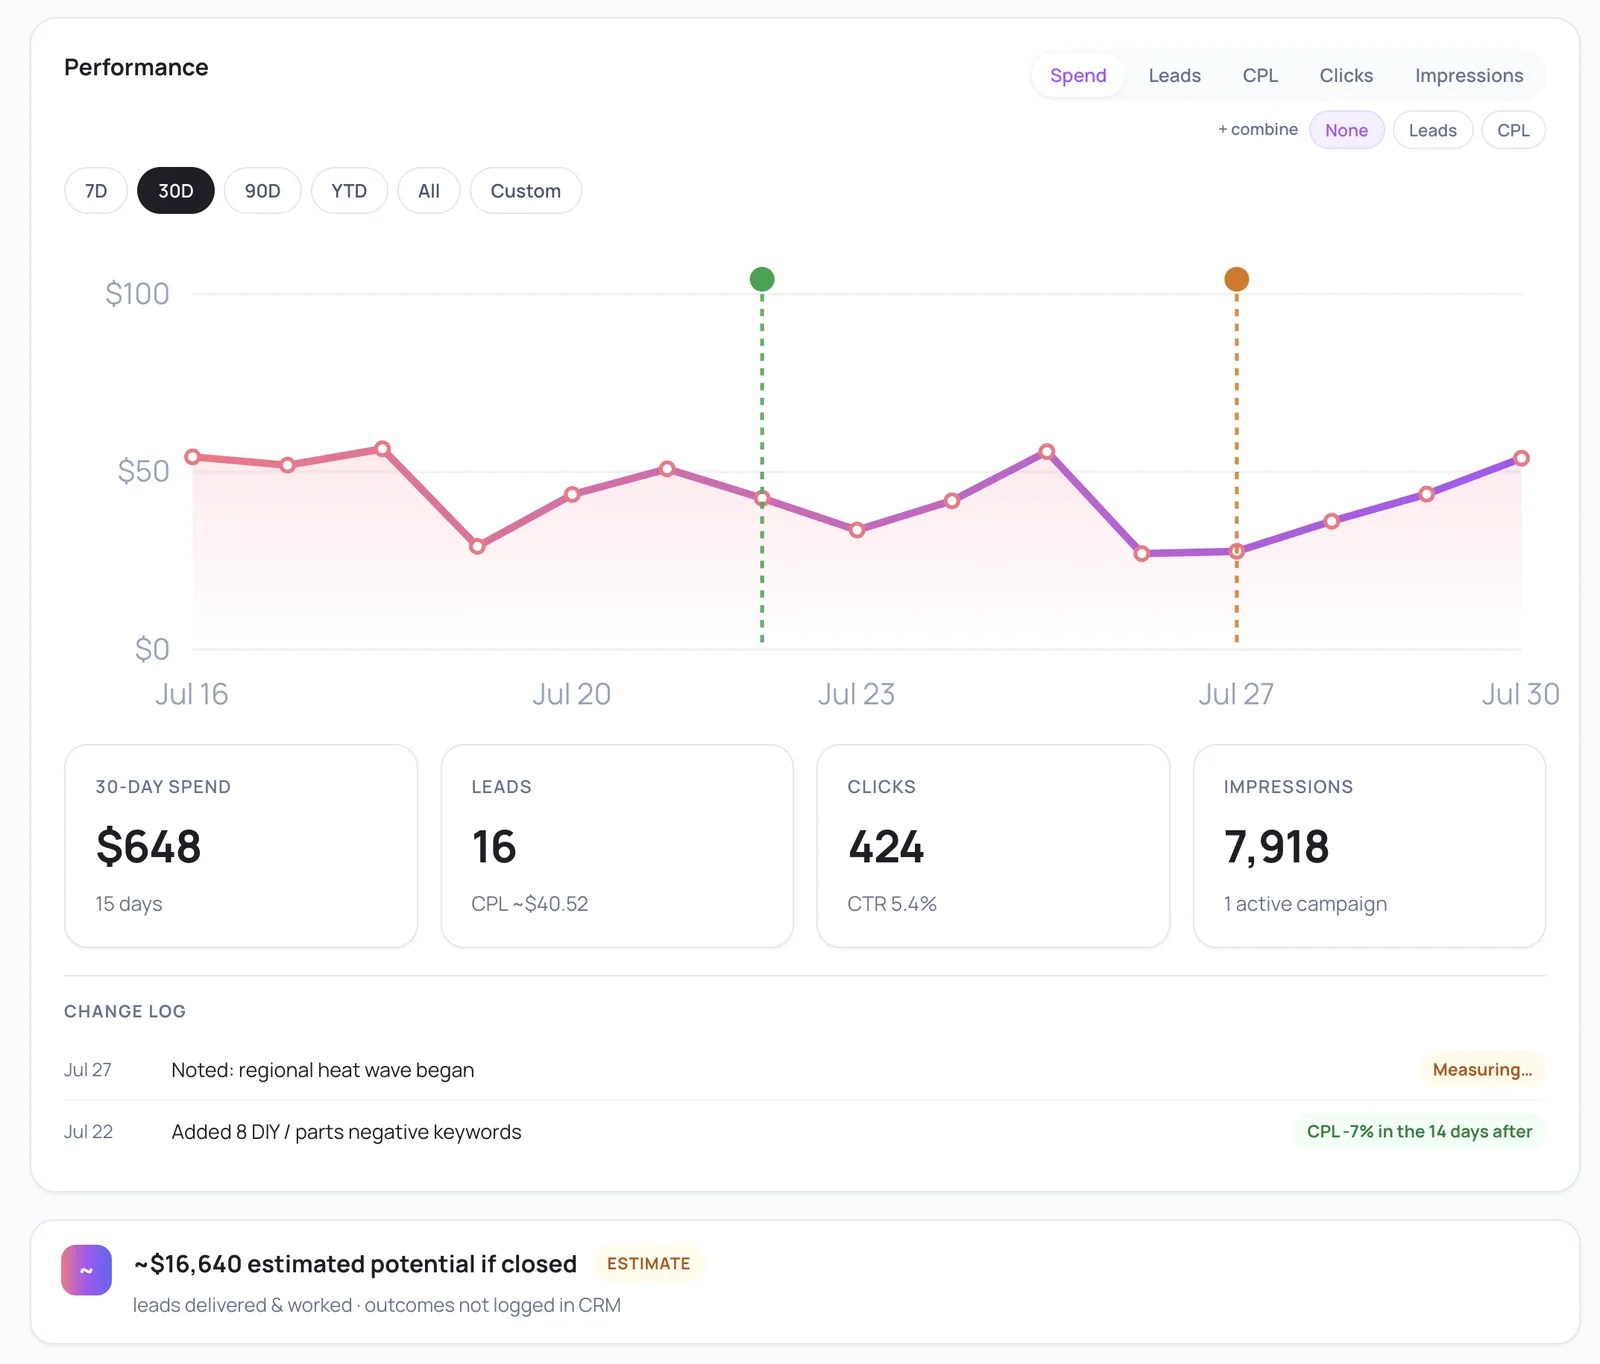The width and height of the screenshot is (1600, 1364).
Task: Open the Measuring… status badge
Action: pyautogui.click(x=1482, y=1070)
